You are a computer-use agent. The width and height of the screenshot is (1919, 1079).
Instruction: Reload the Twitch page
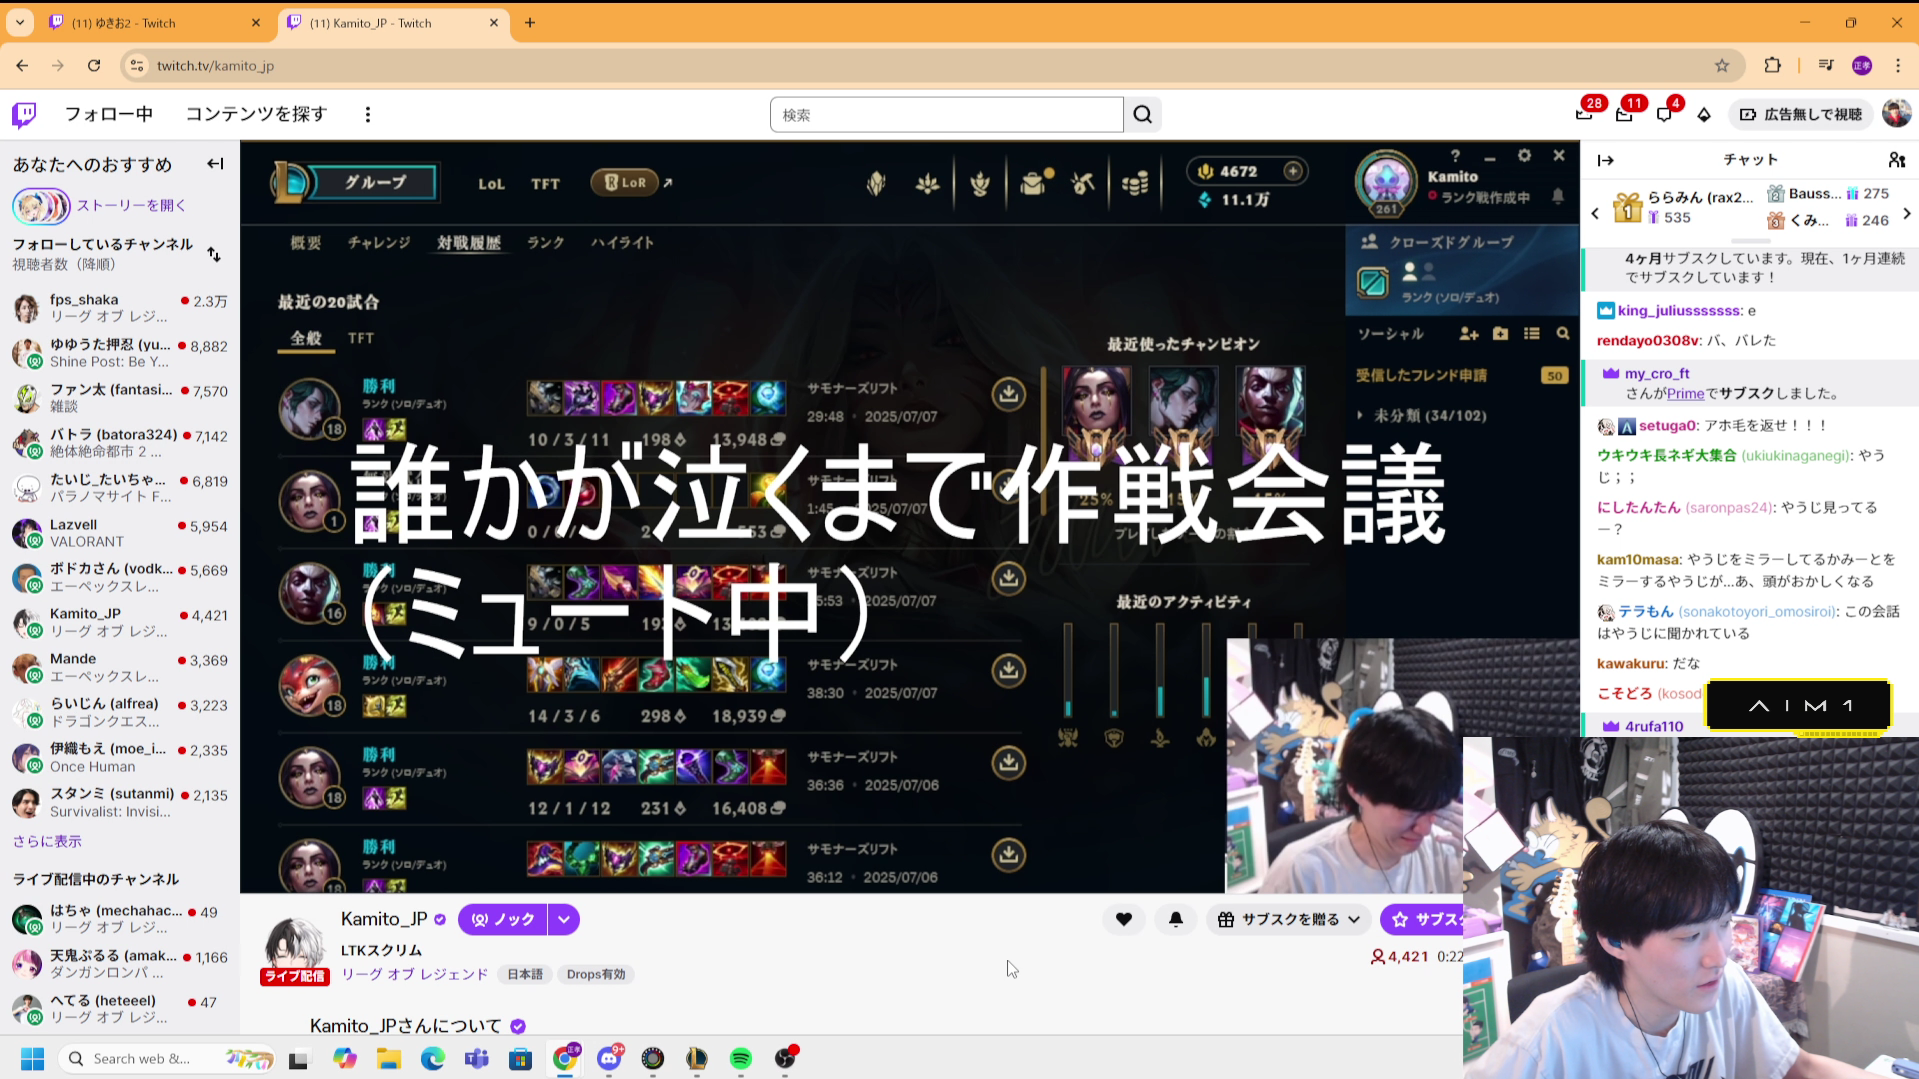[94, 66]
